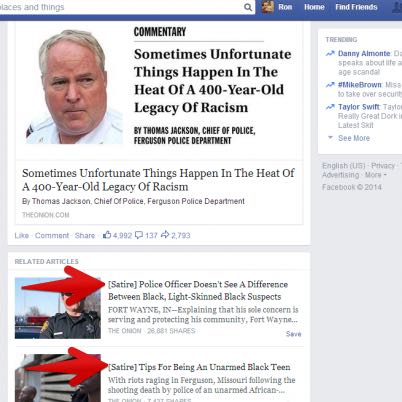Like the Onion commentary post
The image size is (402, 402).
(22, 235)
